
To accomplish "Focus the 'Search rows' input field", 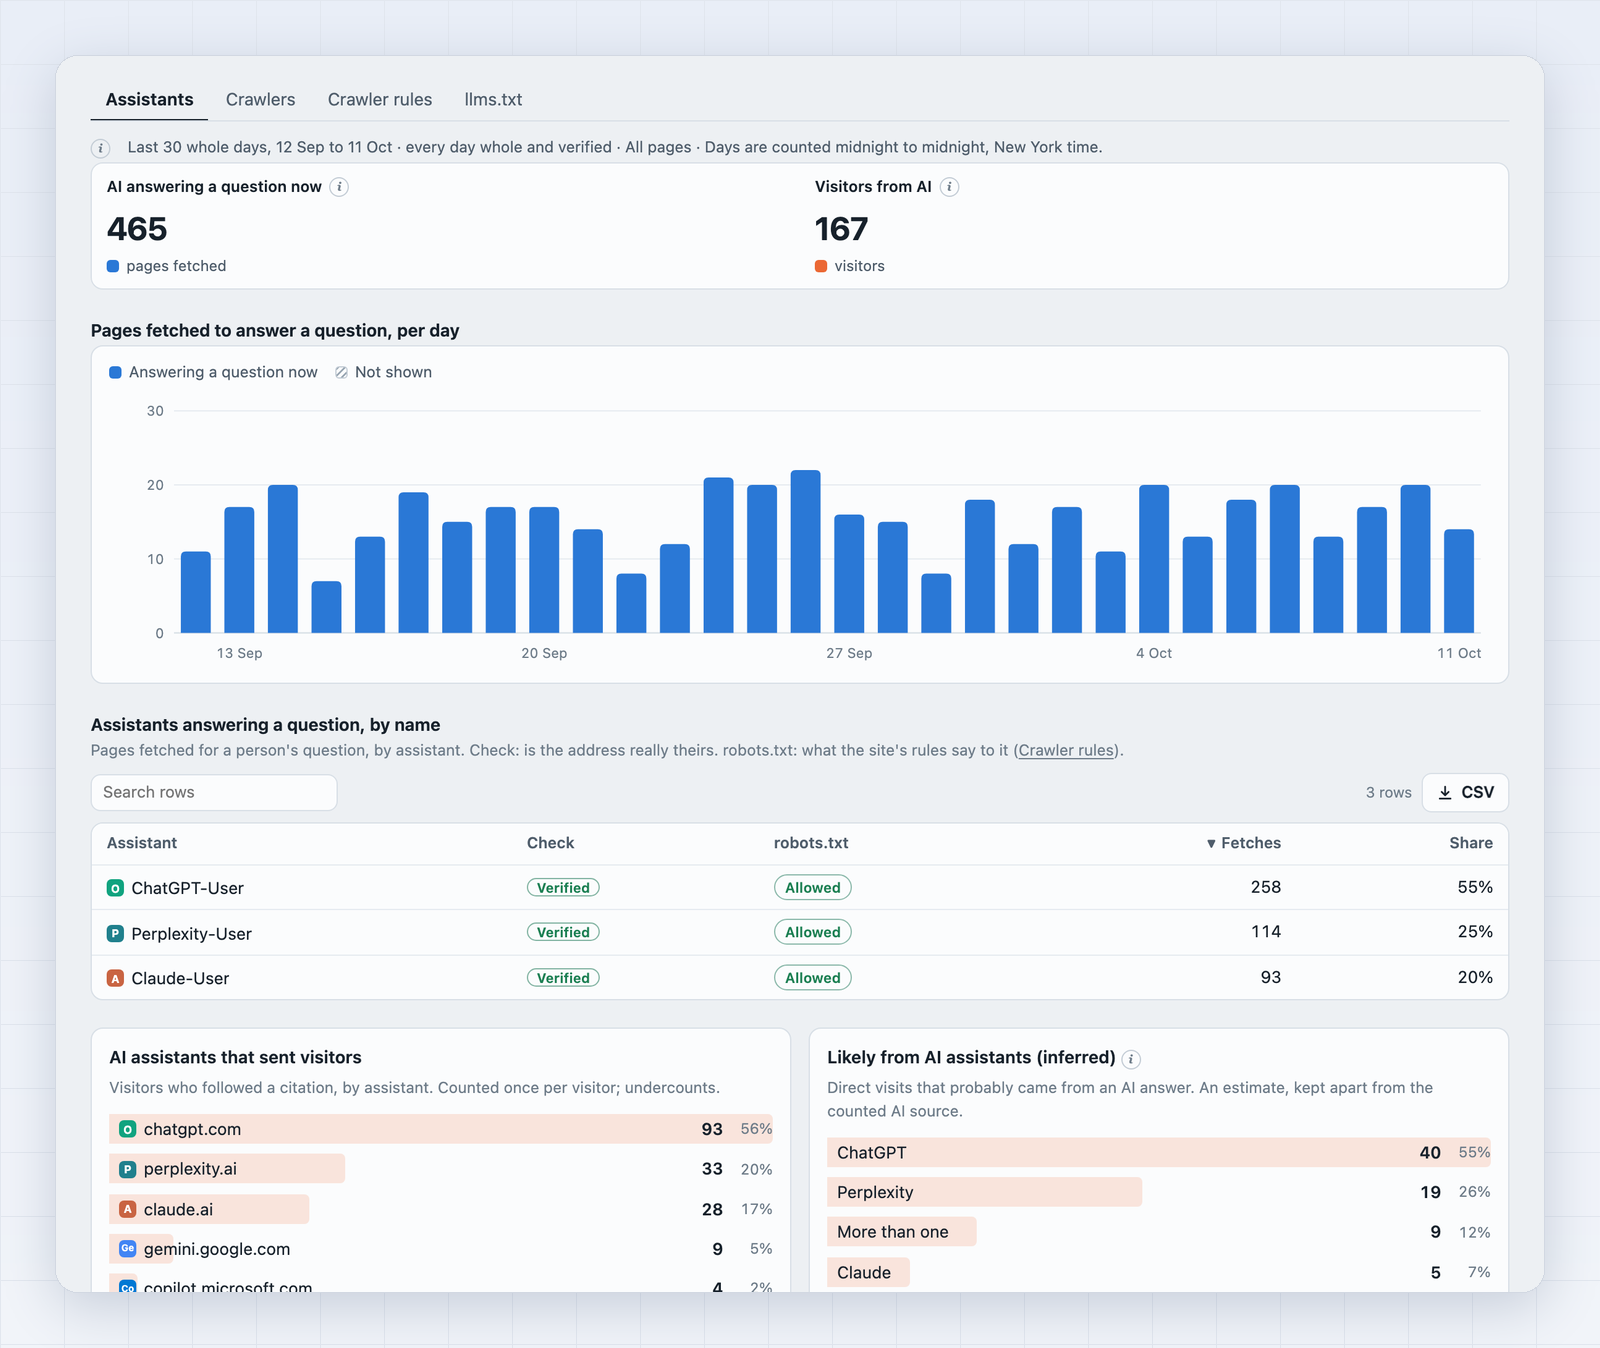I will [x=214, y=793].
